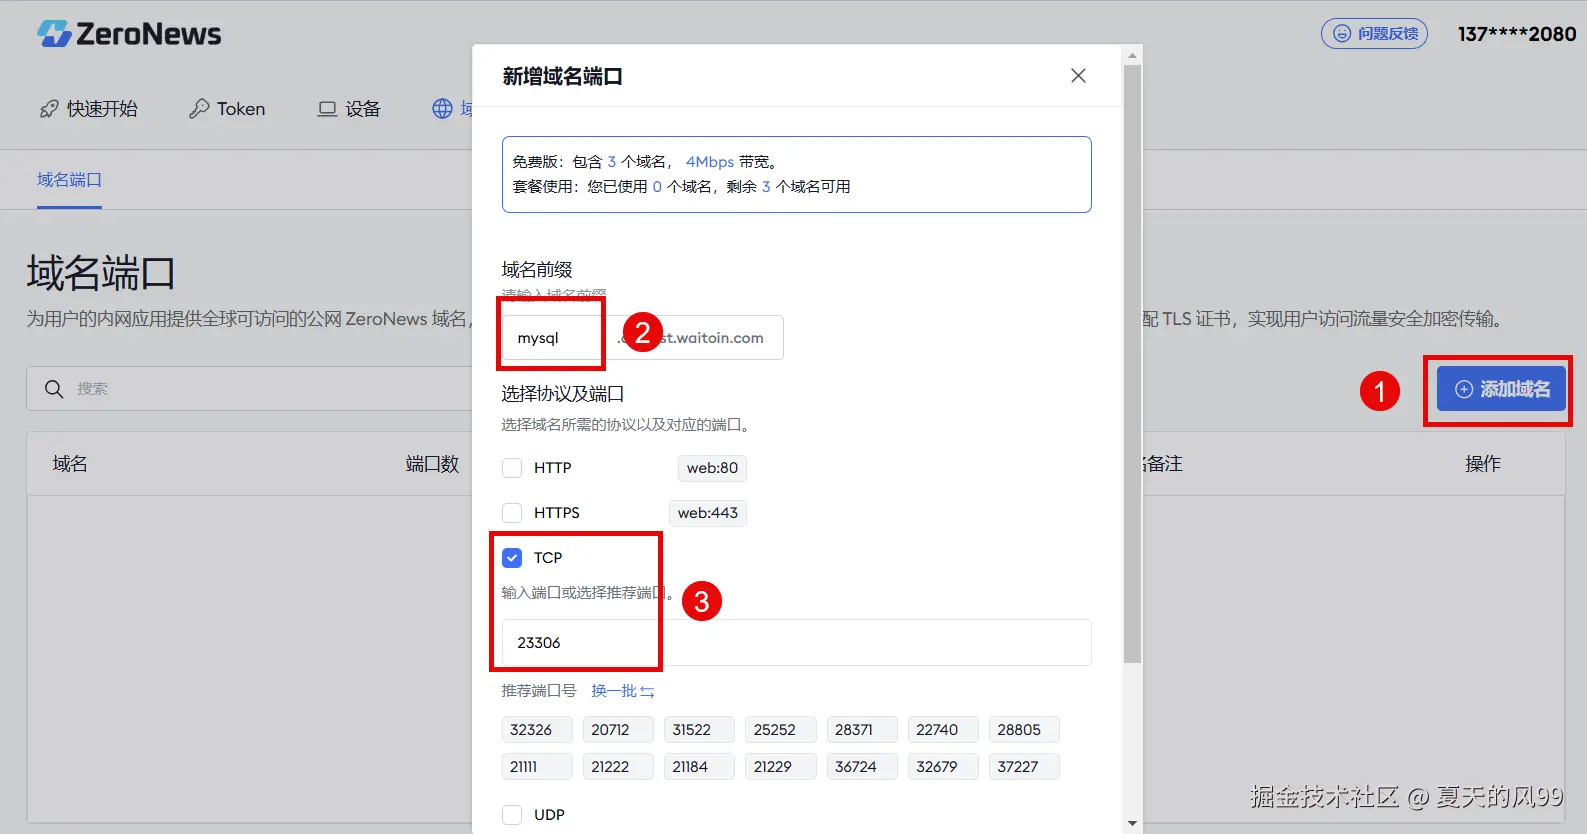
Task: Click the search magnifier icon
Action: (x=54, y=389)
